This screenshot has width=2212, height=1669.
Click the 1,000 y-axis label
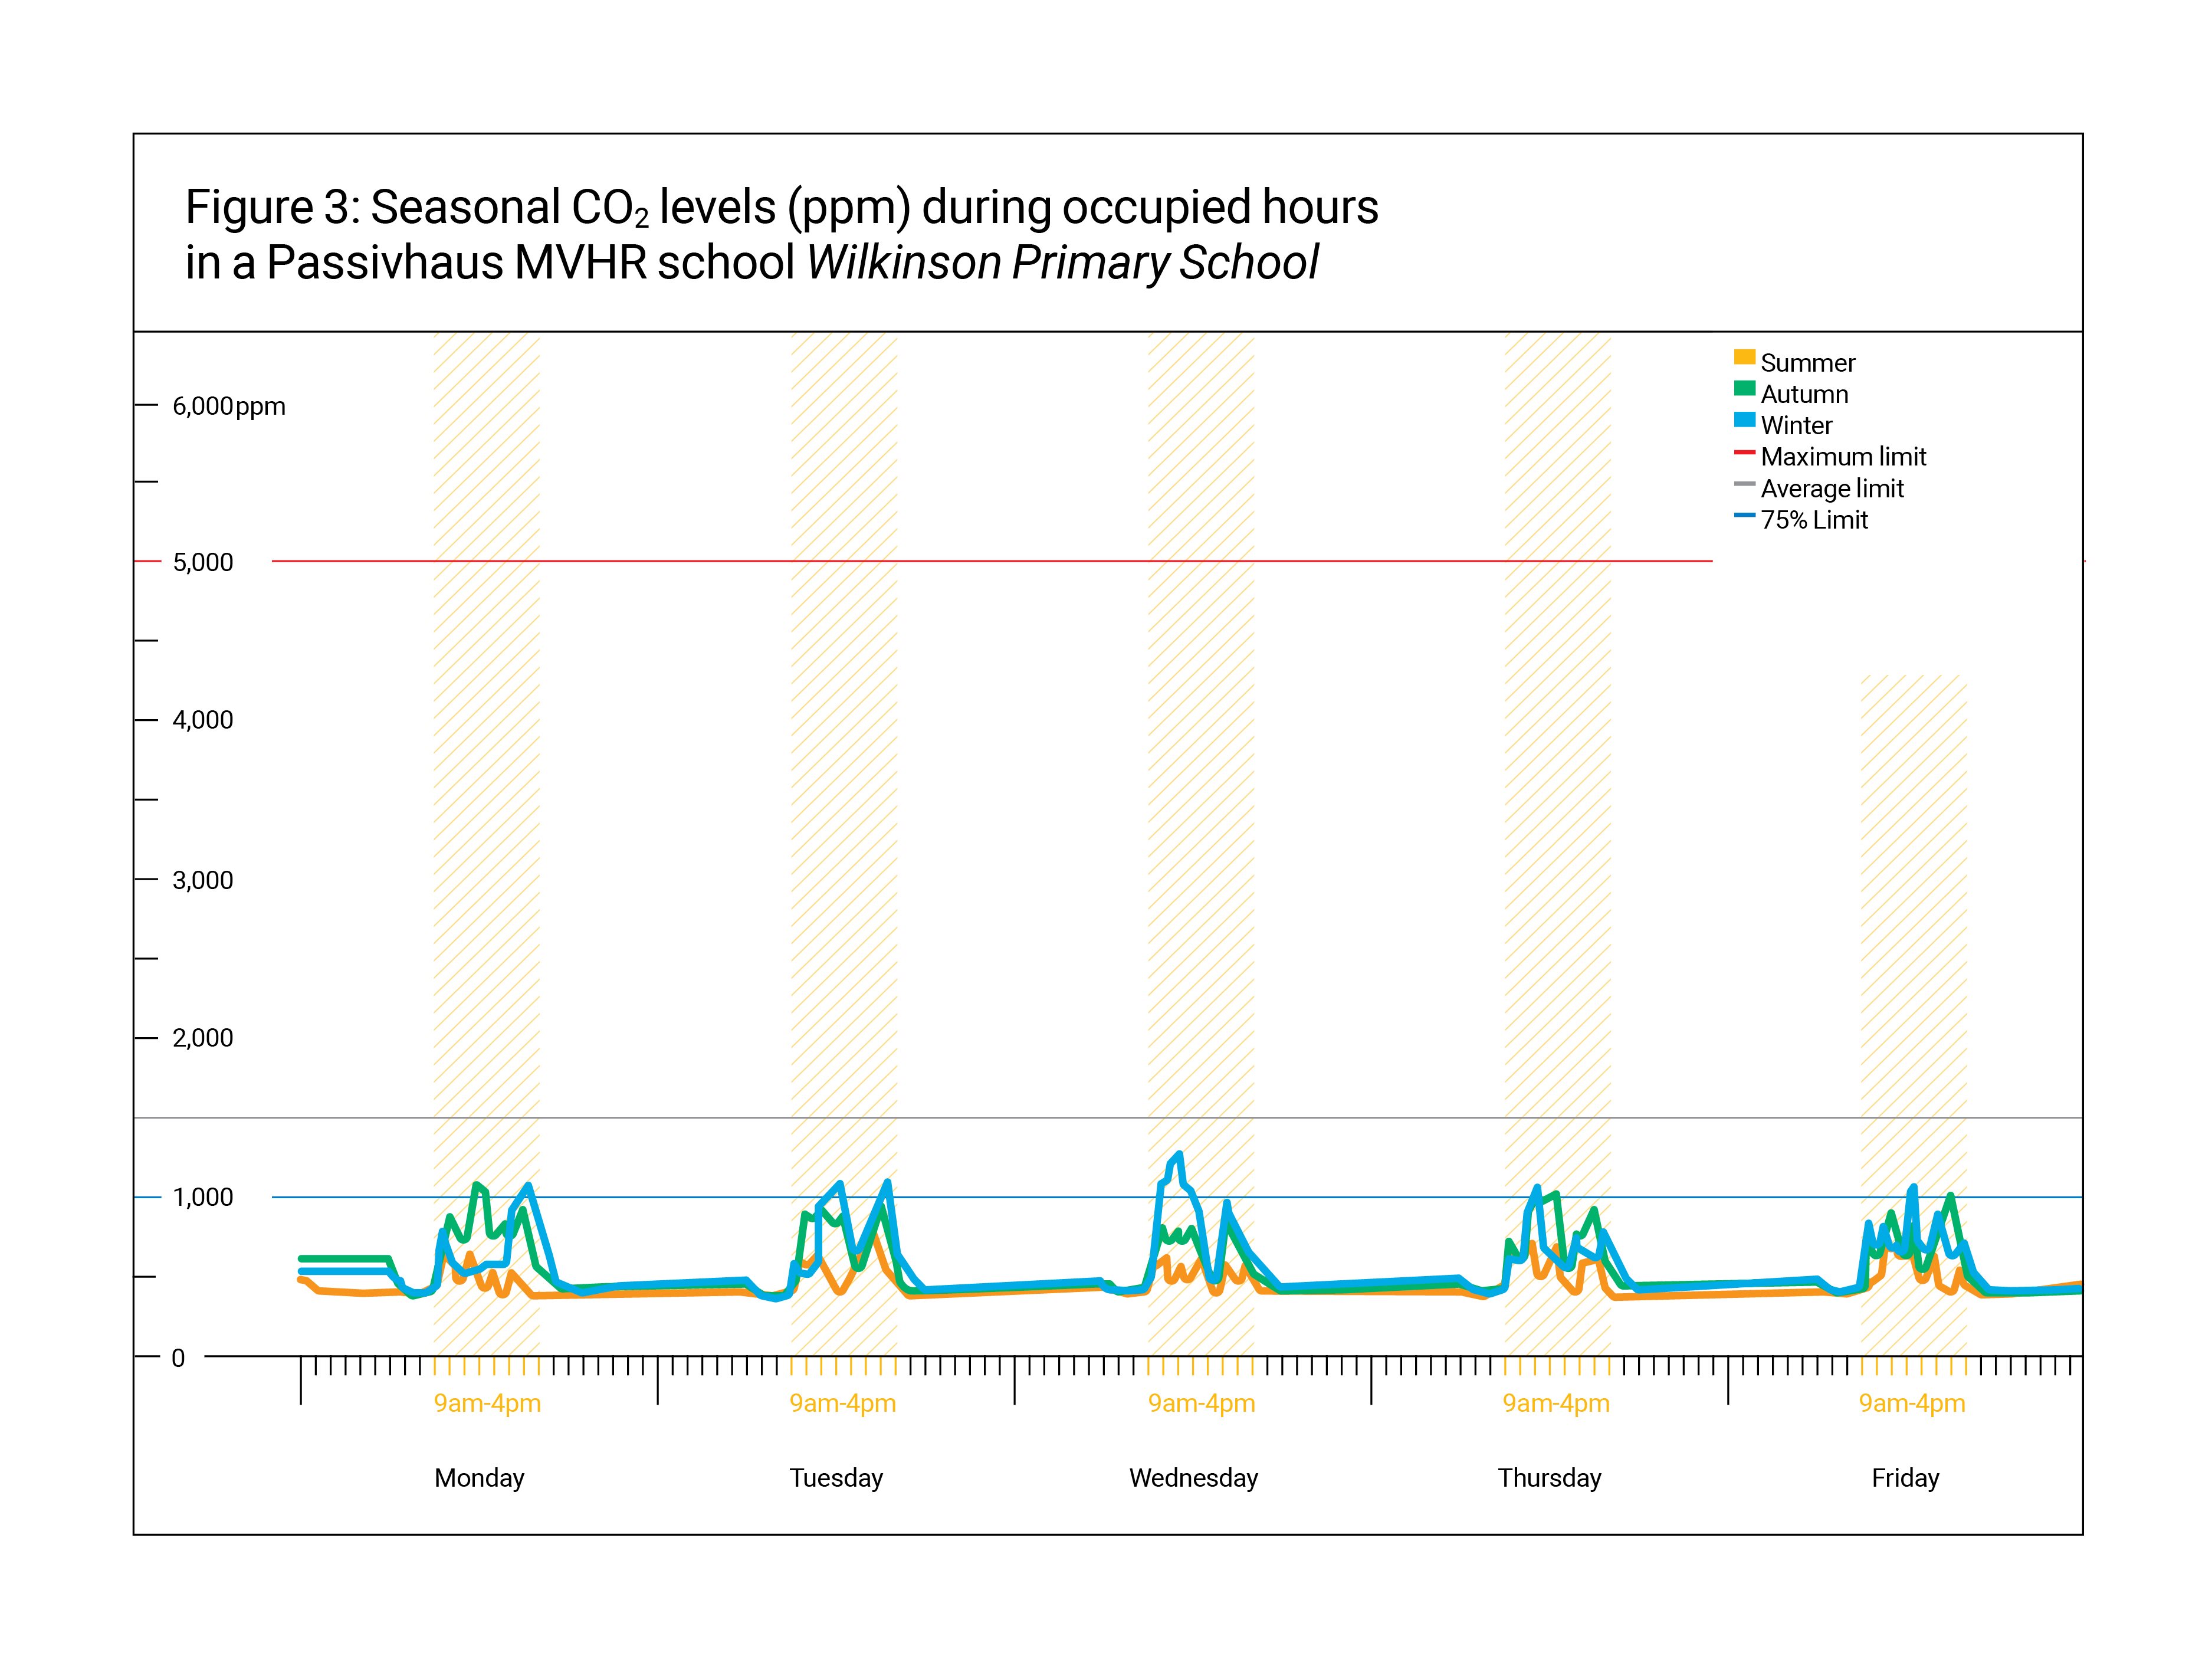pos(203,1197)
